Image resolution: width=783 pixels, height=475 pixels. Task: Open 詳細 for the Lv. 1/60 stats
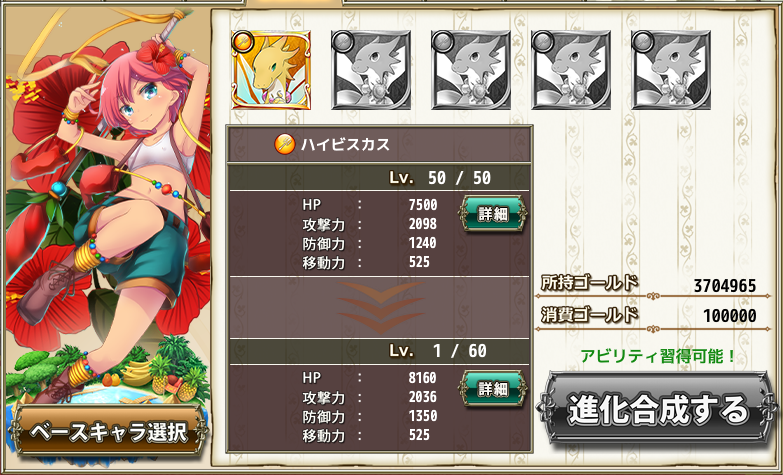pyautogui.click(x=493, y=388)
